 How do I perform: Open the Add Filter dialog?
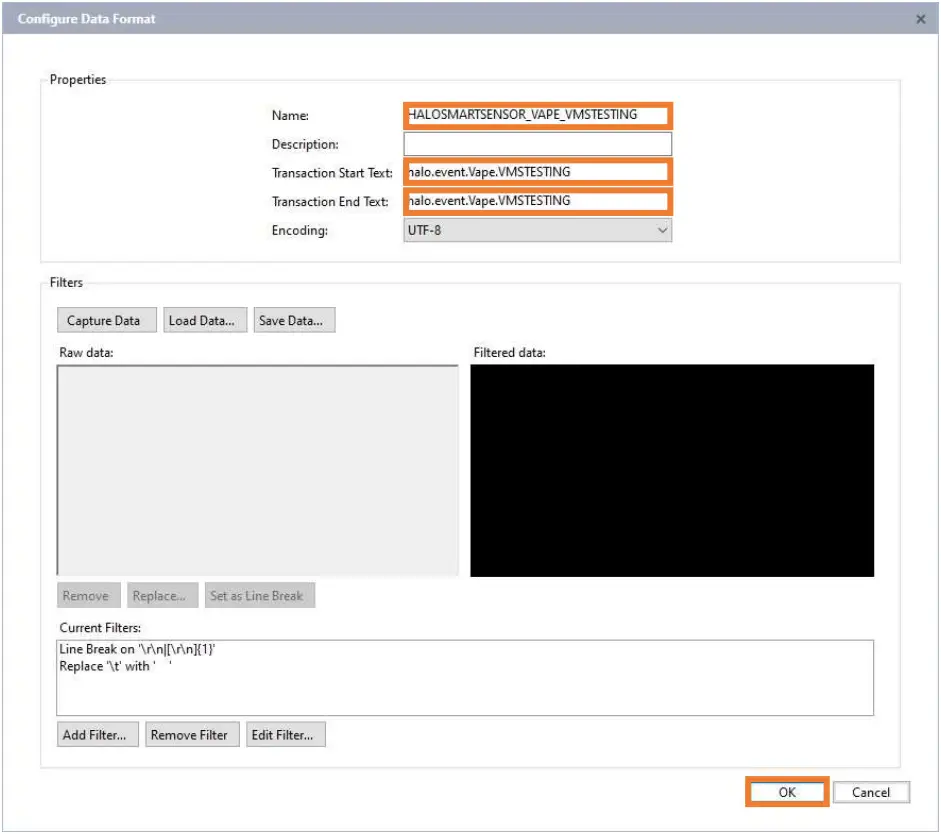pyautogui.click(x=96, y=735)
